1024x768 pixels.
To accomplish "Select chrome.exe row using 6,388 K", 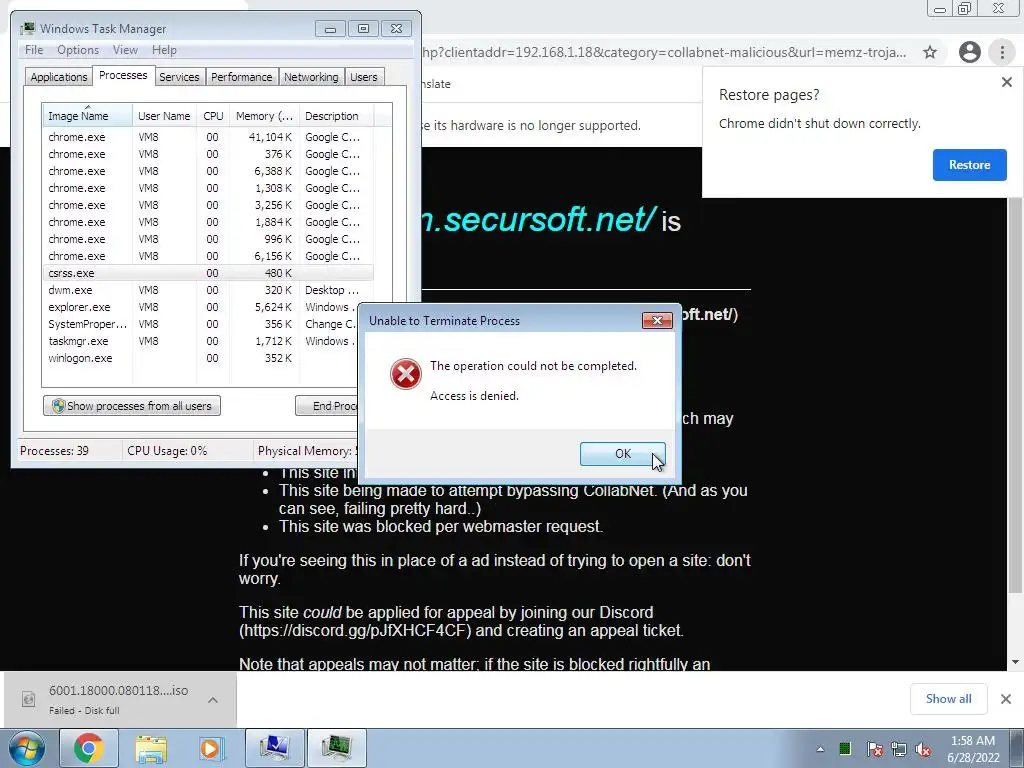I will (x=208, y=171).
